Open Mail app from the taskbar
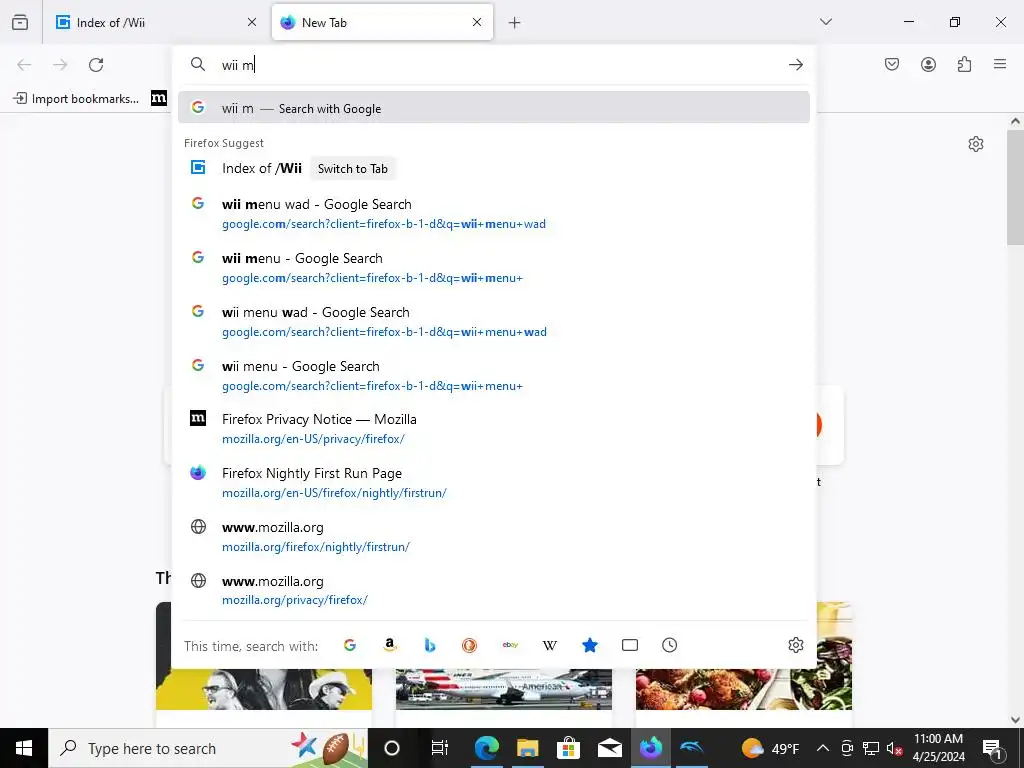 (x=610, y=748)
